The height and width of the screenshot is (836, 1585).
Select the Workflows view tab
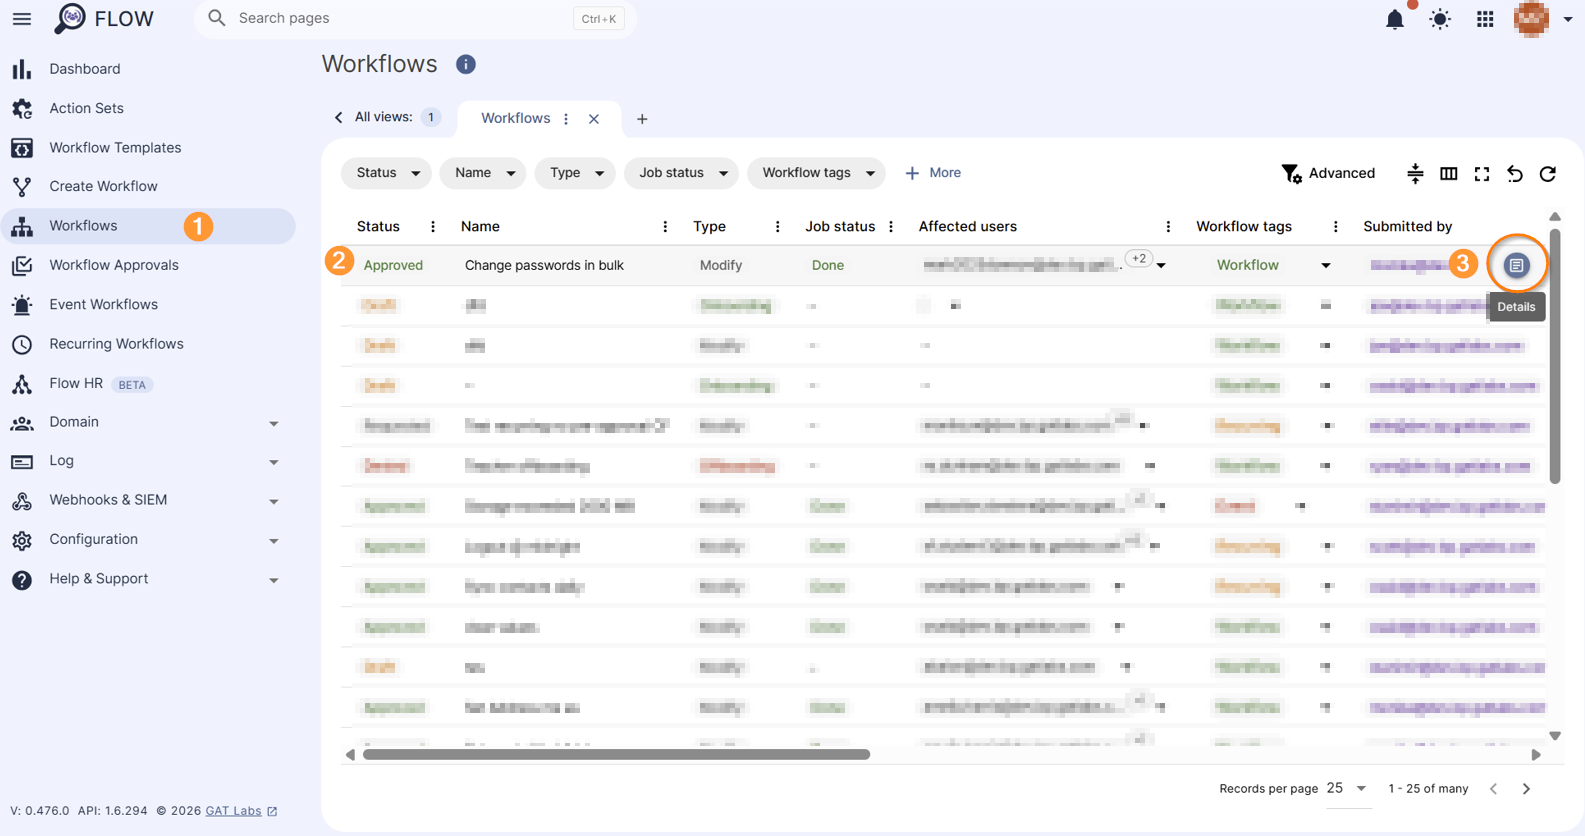click(515, 118)
